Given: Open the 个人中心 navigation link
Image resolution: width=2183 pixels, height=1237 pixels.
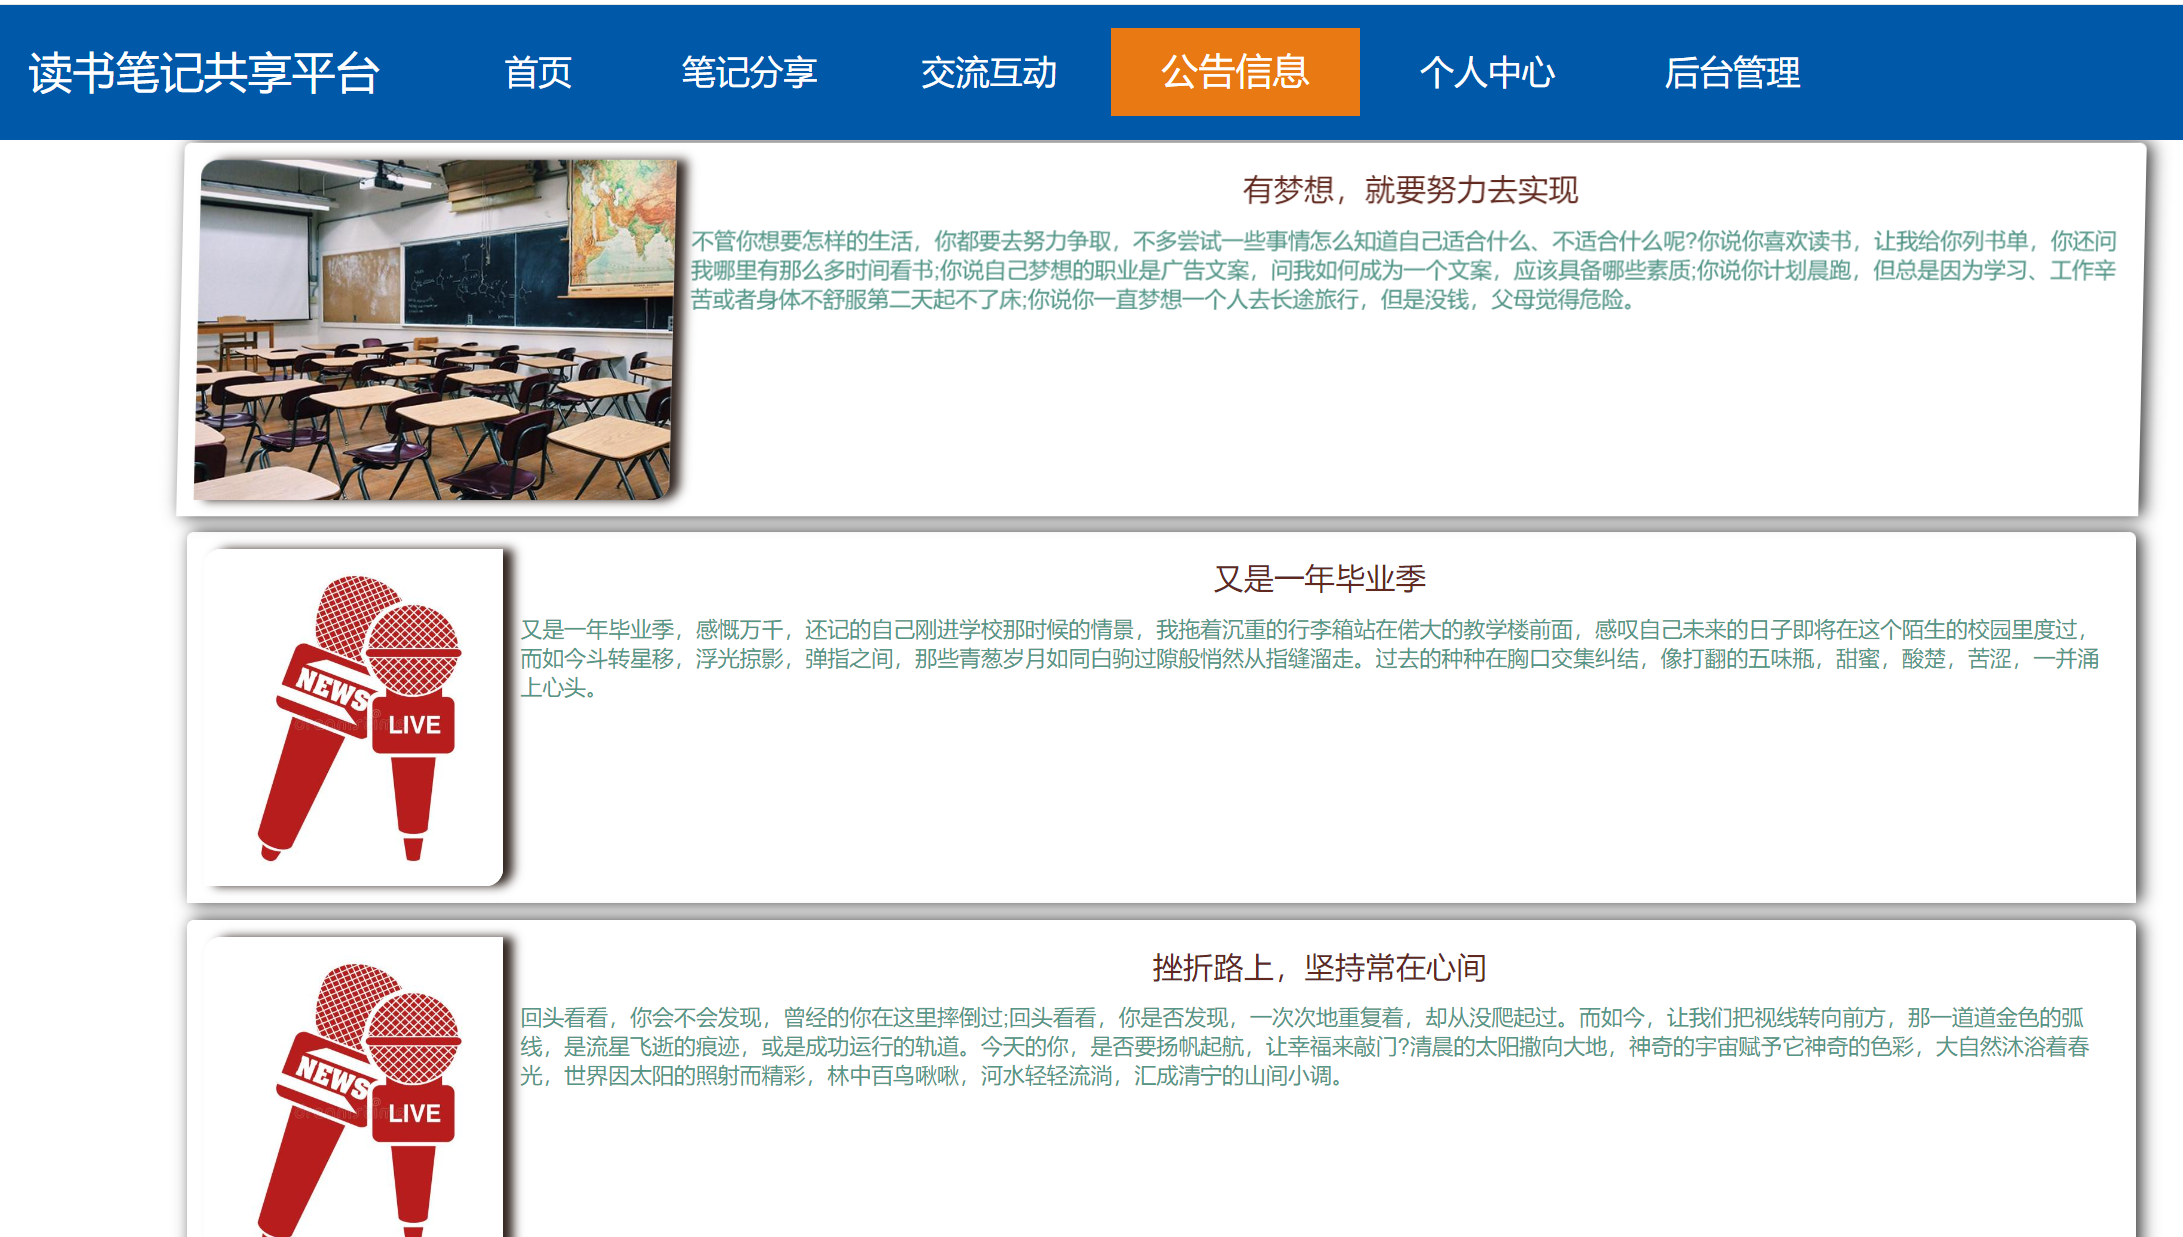Looking at the screenshot, I should tap(1487, 72).
